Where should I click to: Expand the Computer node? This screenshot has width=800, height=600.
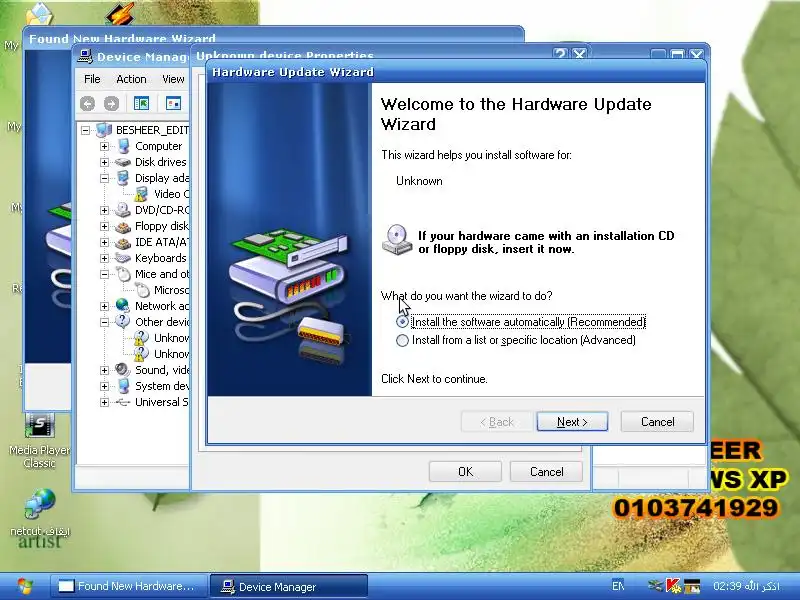[x=105, y=146]
